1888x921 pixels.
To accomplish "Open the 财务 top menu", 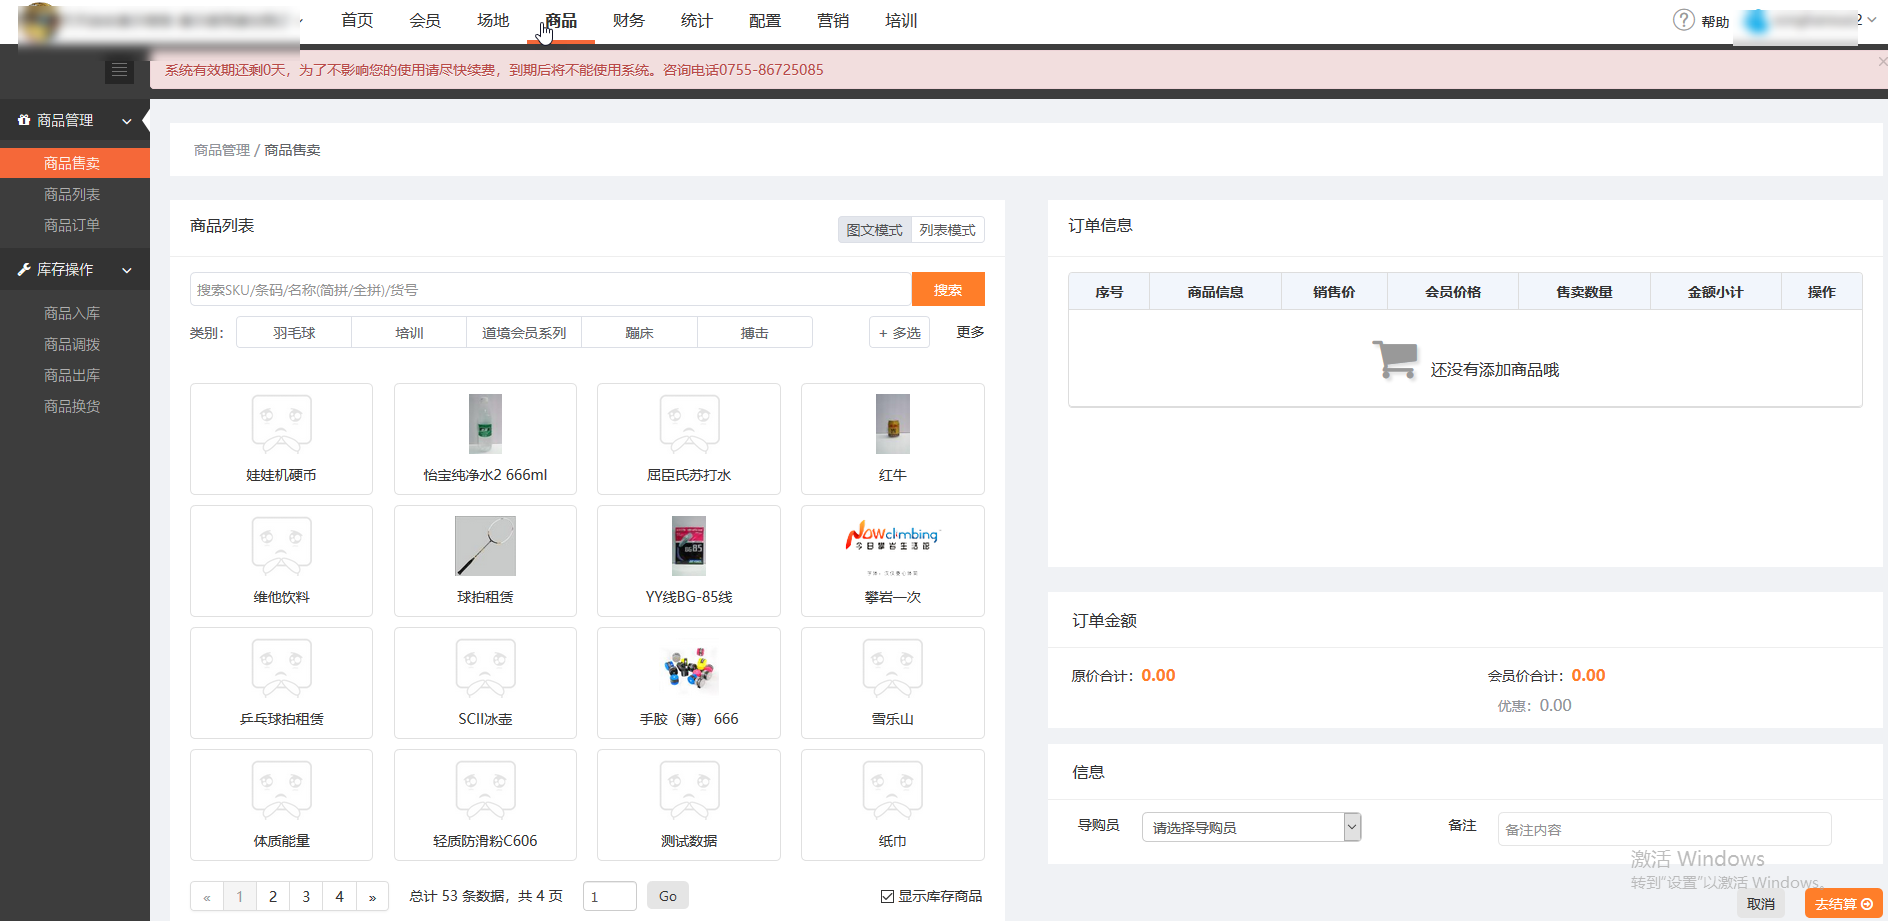I will [629, 21].
